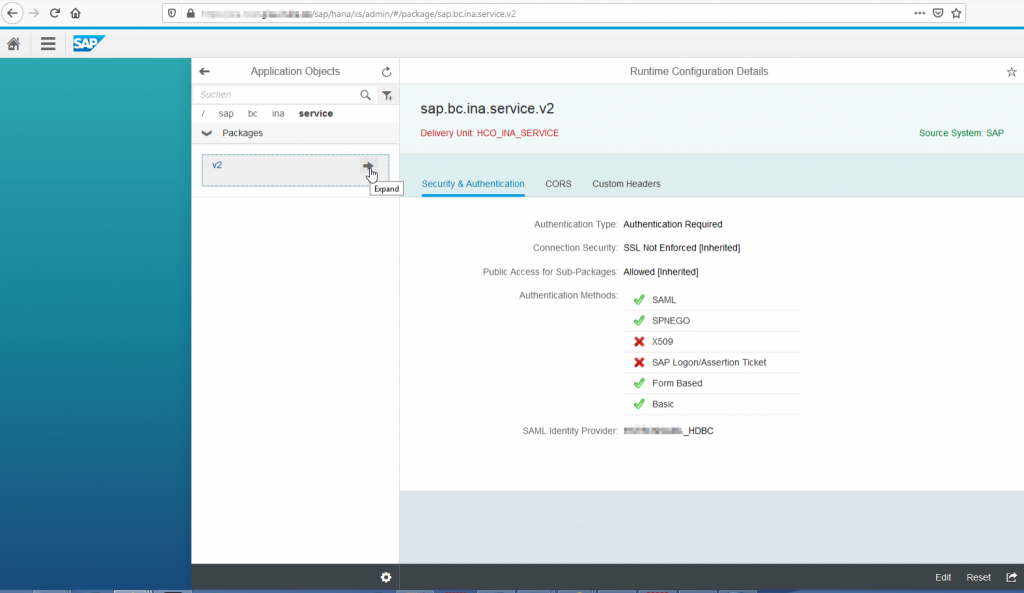Click Basic green check mark
This screenshot has height=593, width=1024.
coord(639,404)
